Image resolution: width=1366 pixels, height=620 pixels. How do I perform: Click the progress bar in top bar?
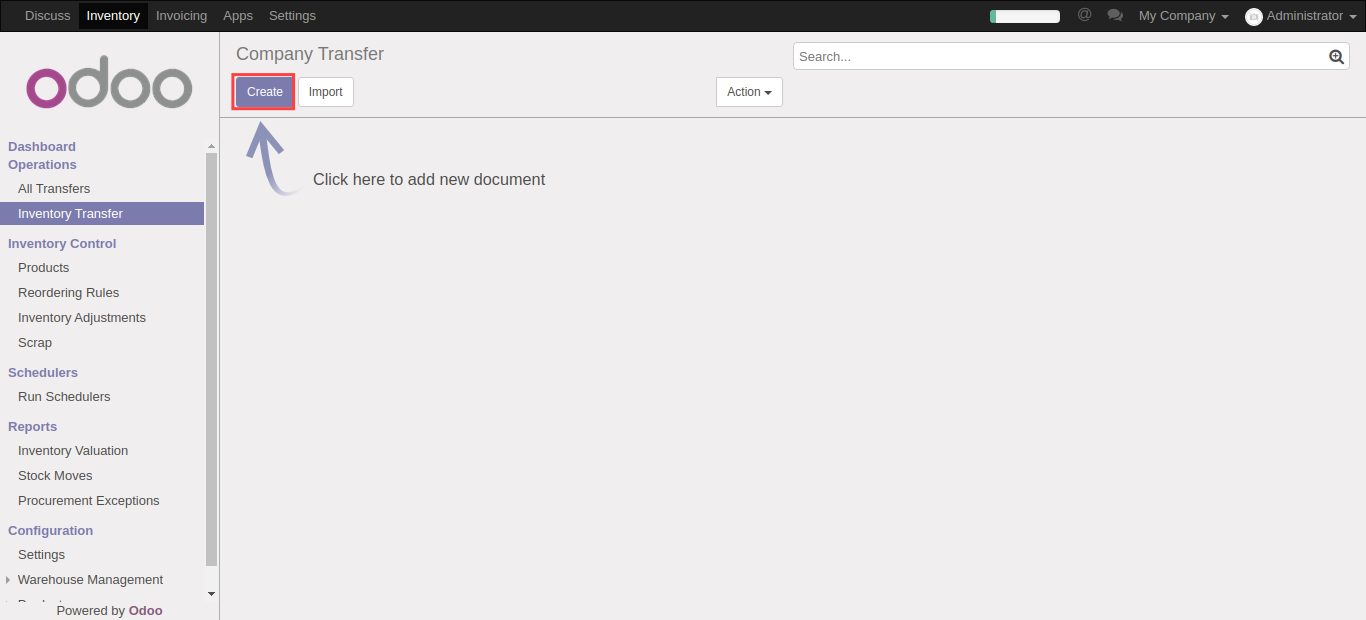(x=1024, y=16)
